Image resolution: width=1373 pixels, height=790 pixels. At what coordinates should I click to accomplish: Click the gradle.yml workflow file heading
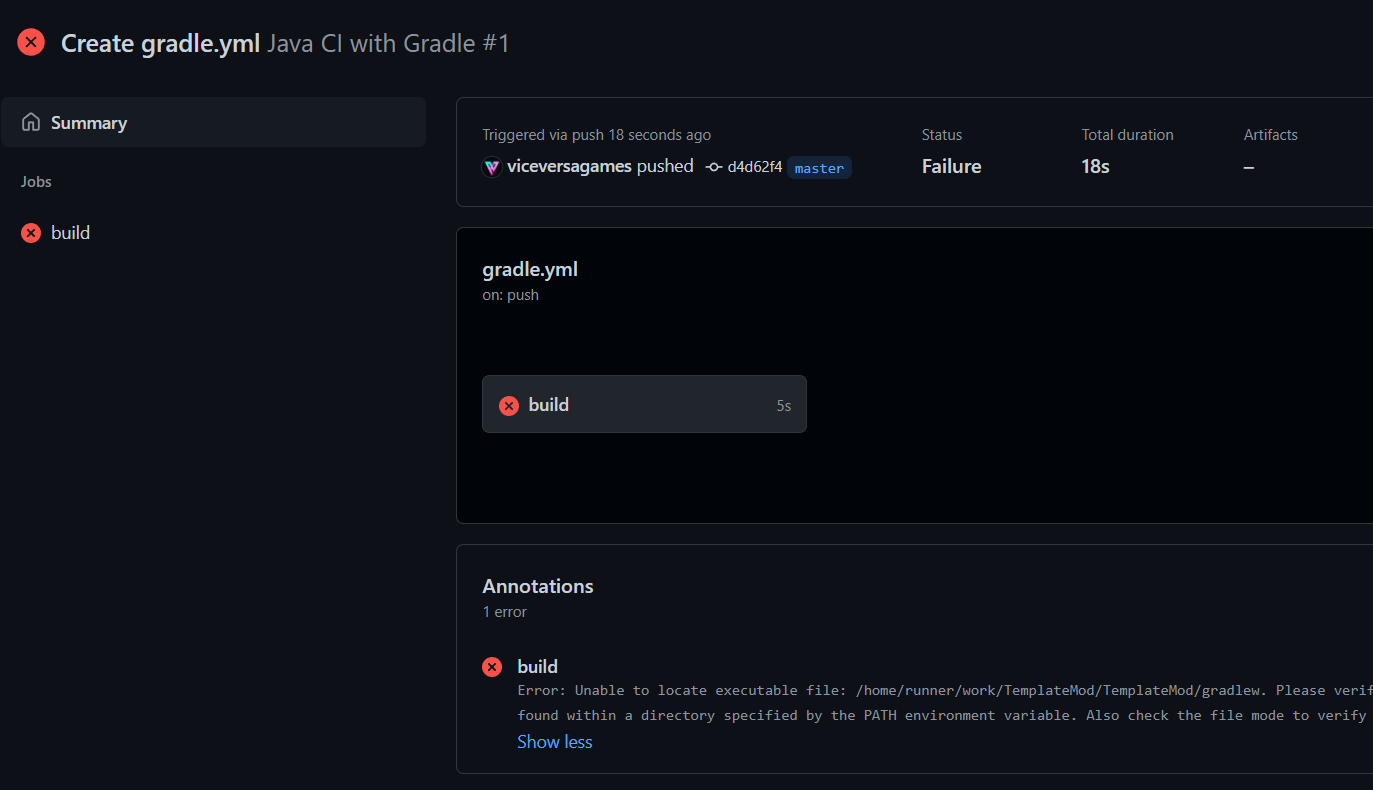coord(530,269)
